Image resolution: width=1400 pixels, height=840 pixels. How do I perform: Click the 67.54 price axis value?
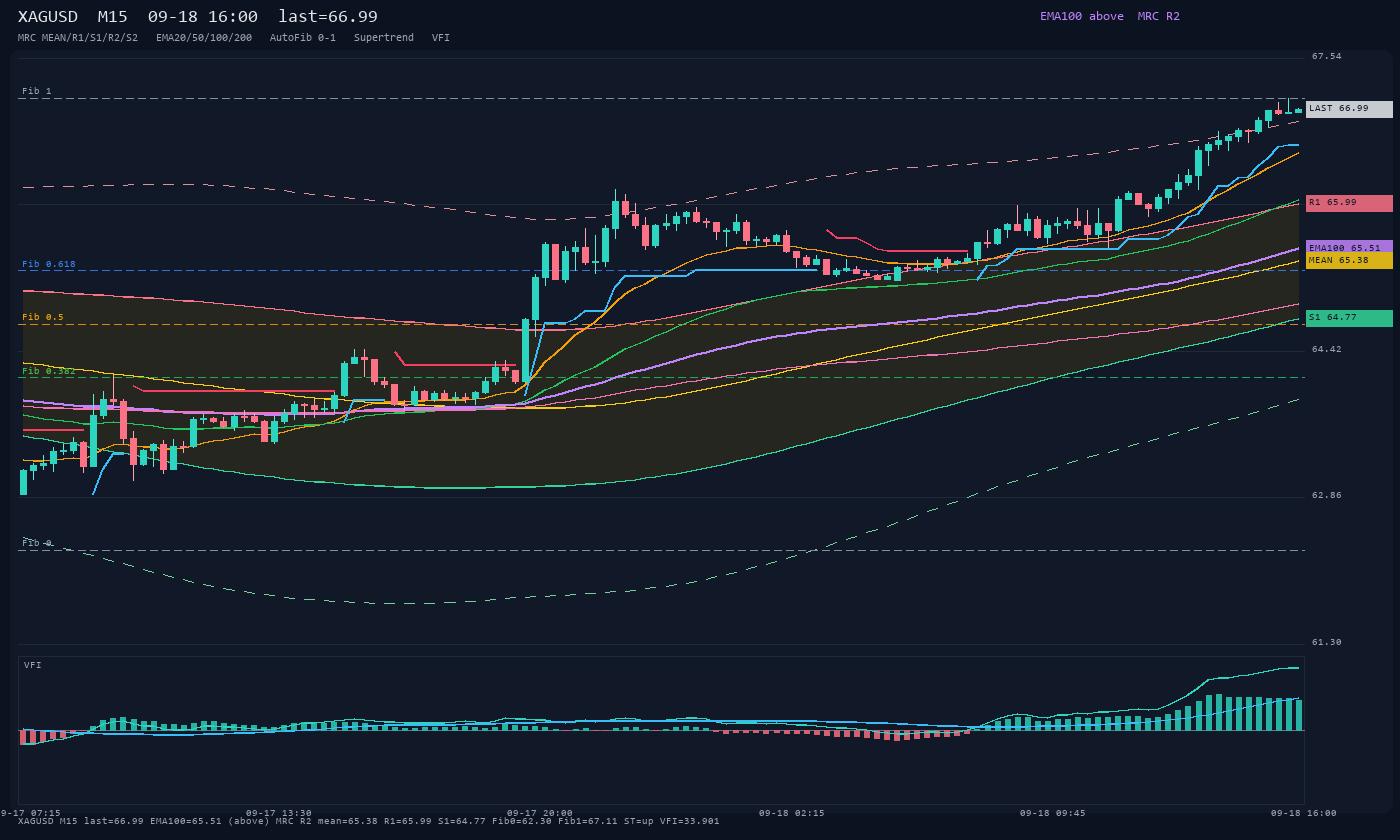1327,56
